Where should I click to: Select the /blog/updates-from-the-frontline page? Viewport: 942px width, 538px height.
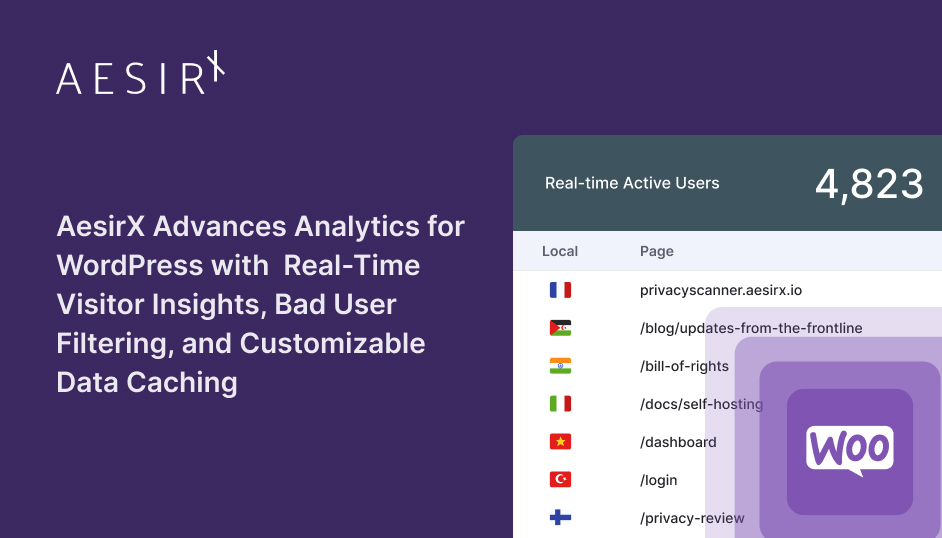[x=751, y=328]
